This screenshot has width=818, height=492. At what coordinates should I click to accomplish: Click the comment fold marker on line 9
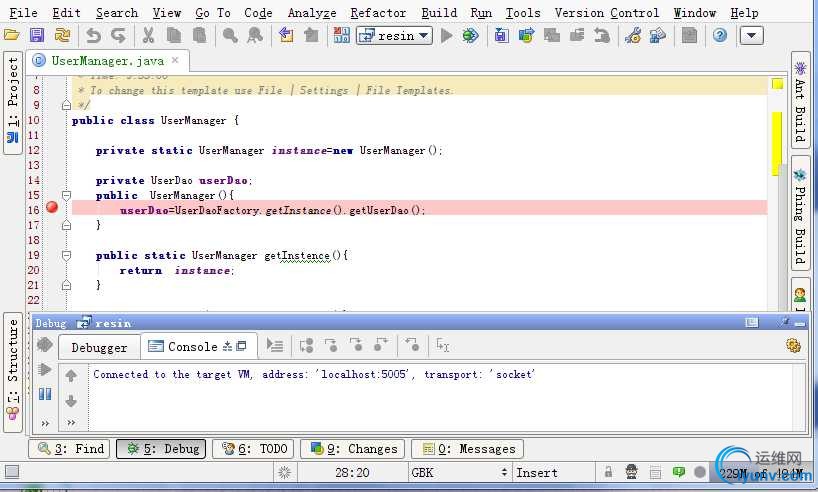[x=66, y=105]
